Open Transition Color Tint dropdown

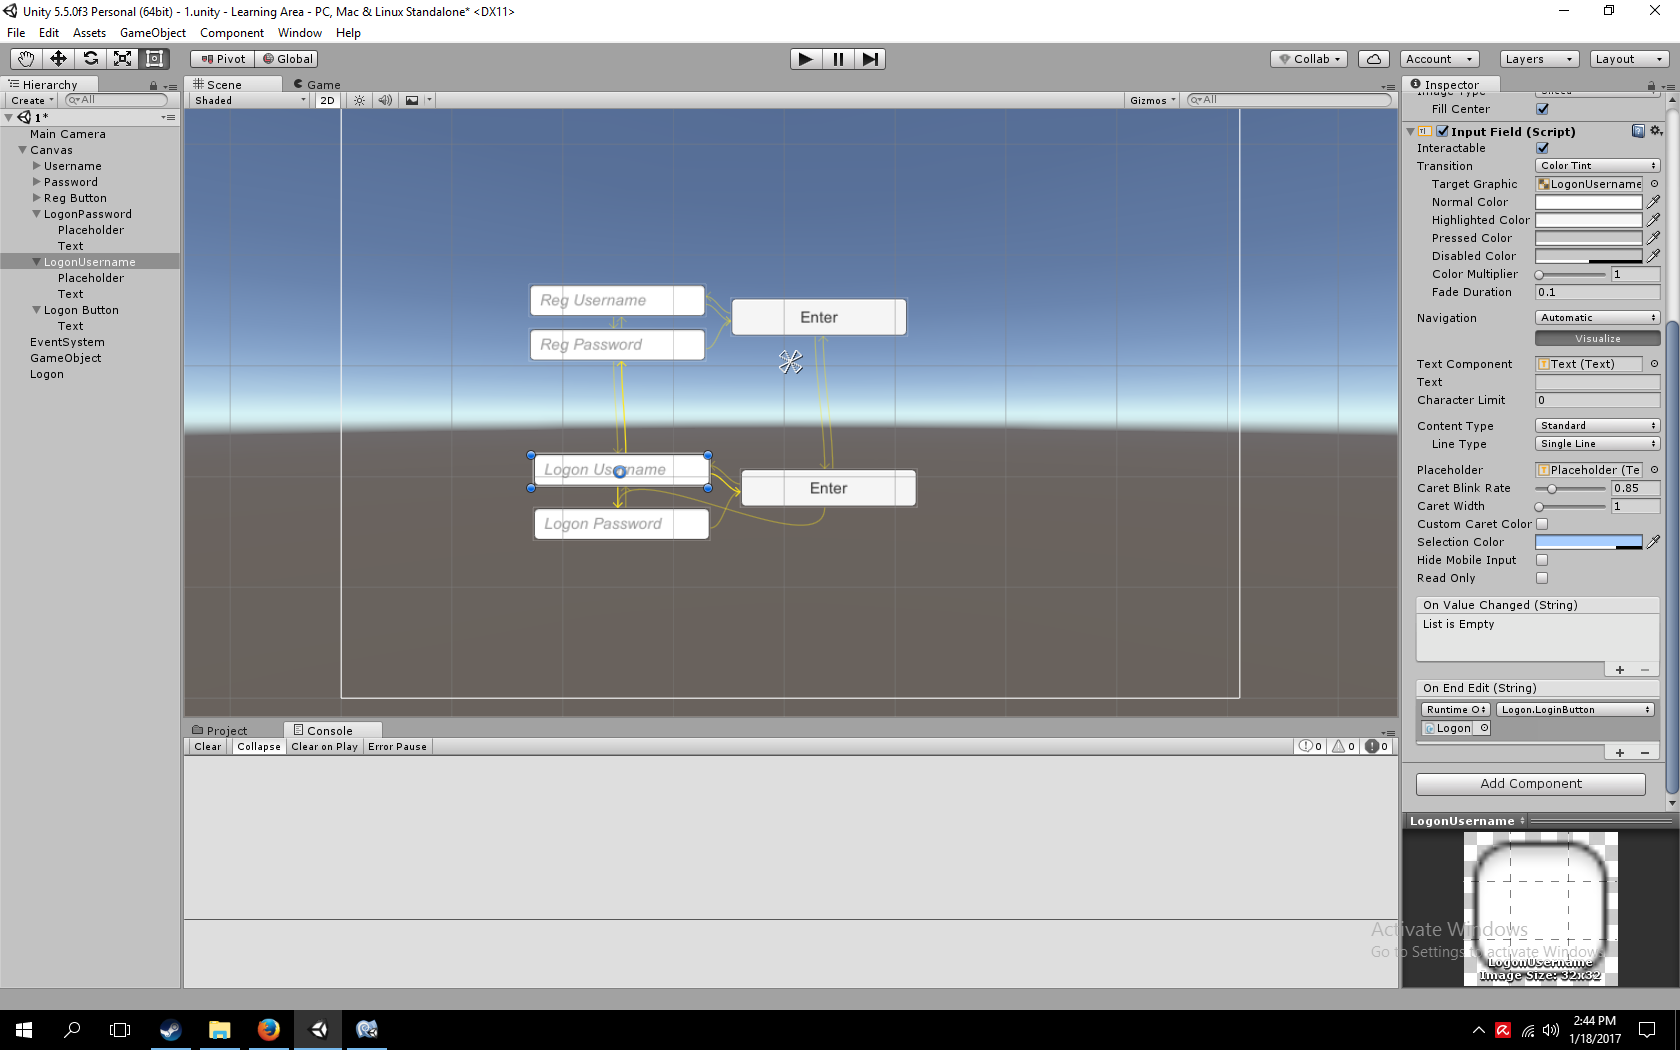(1598, 166)
